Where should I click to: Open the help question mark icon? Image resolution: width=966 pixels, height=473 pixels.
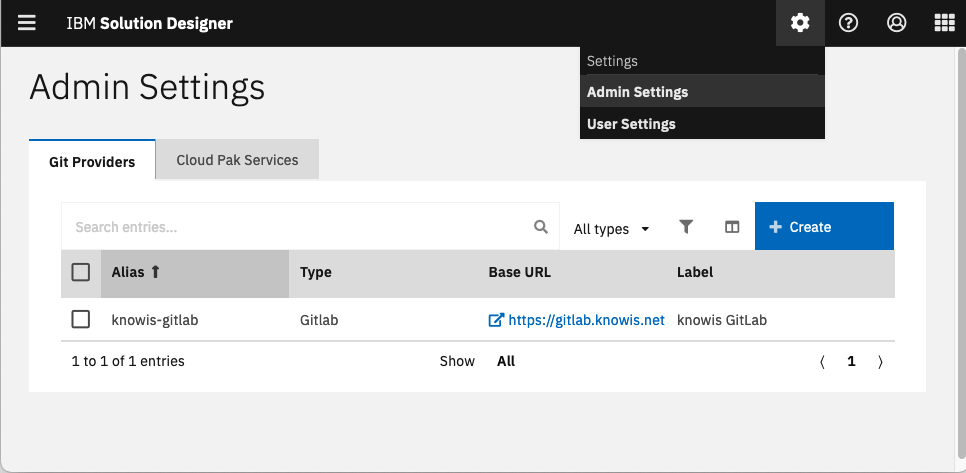848,23
